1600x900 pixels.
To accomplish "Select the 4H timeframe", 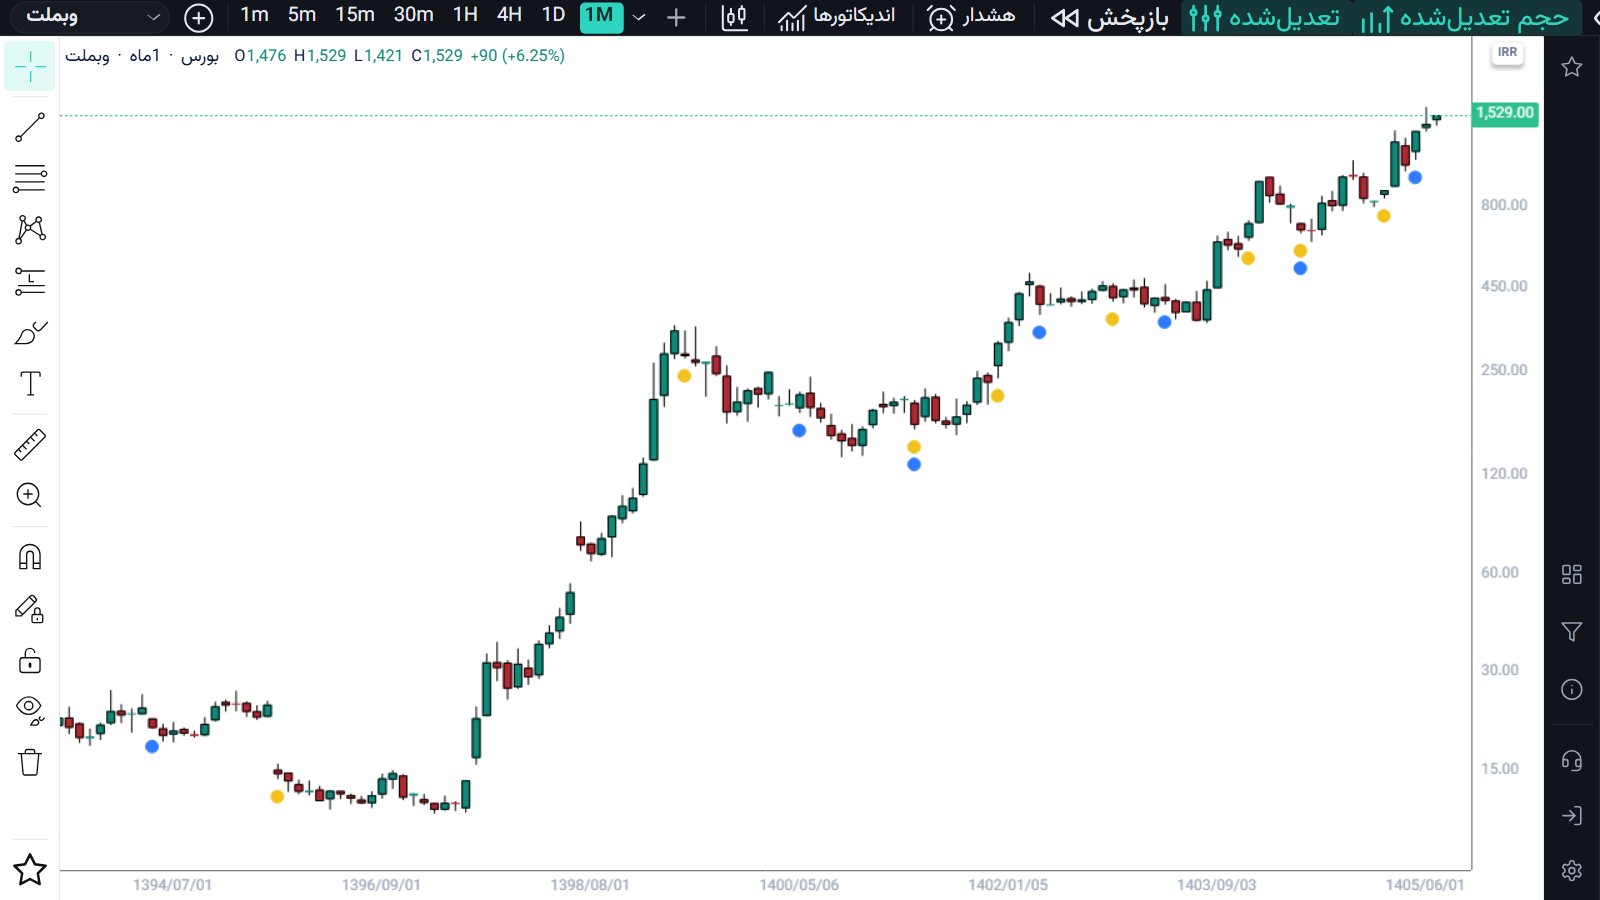I will (x=509, y=15).
